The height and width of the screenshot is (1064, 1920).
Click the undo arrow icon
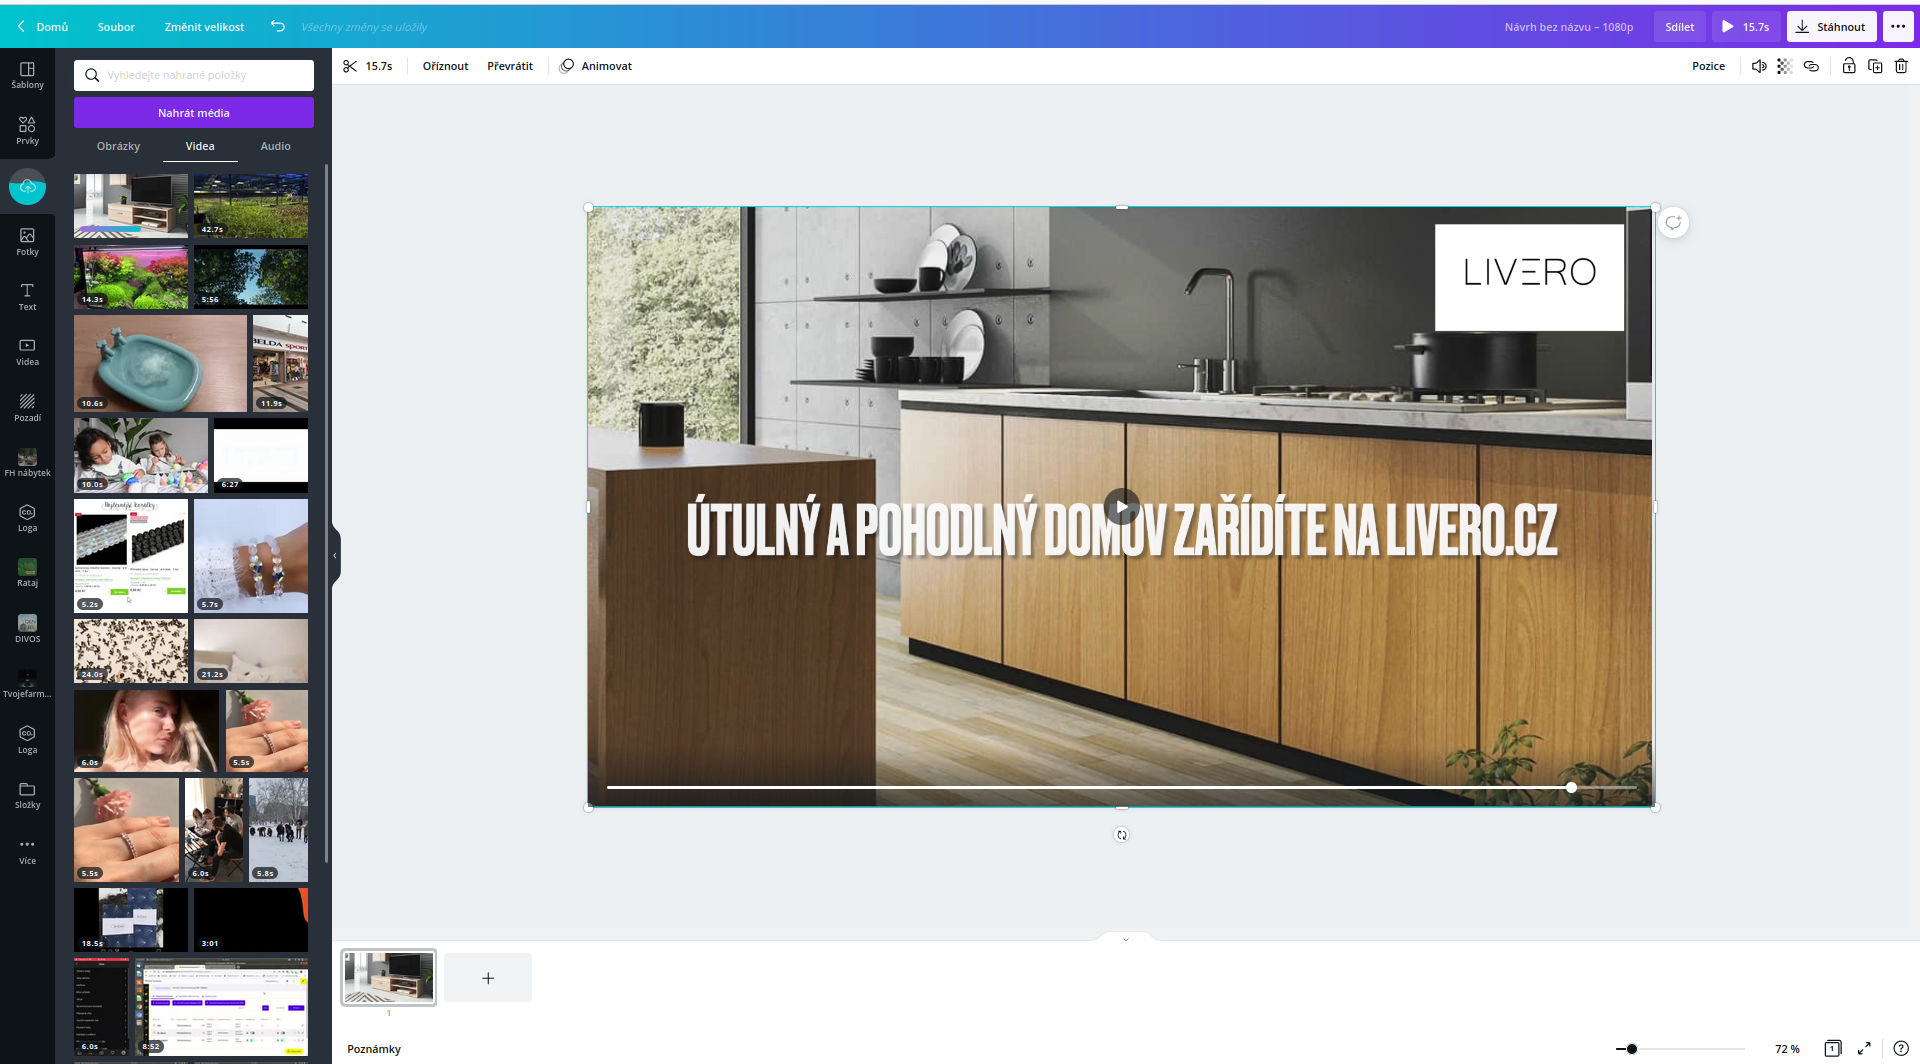pos(278,27)
